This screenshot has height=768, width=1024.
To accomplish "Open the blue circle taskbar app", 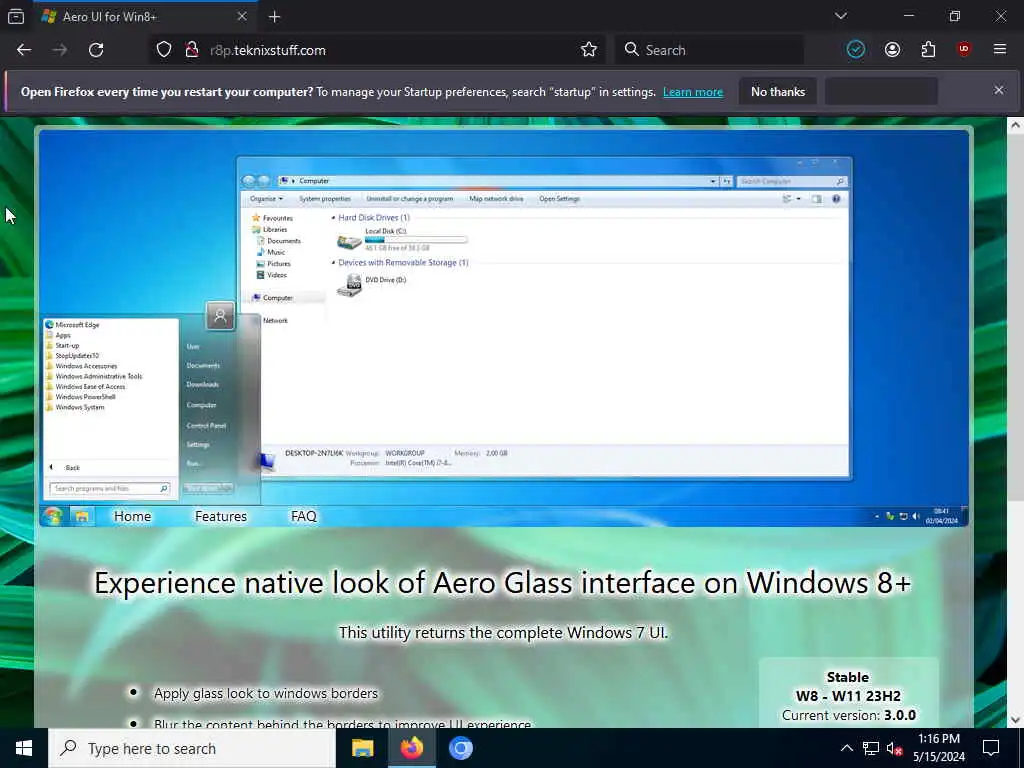I will tap(460, 748).
